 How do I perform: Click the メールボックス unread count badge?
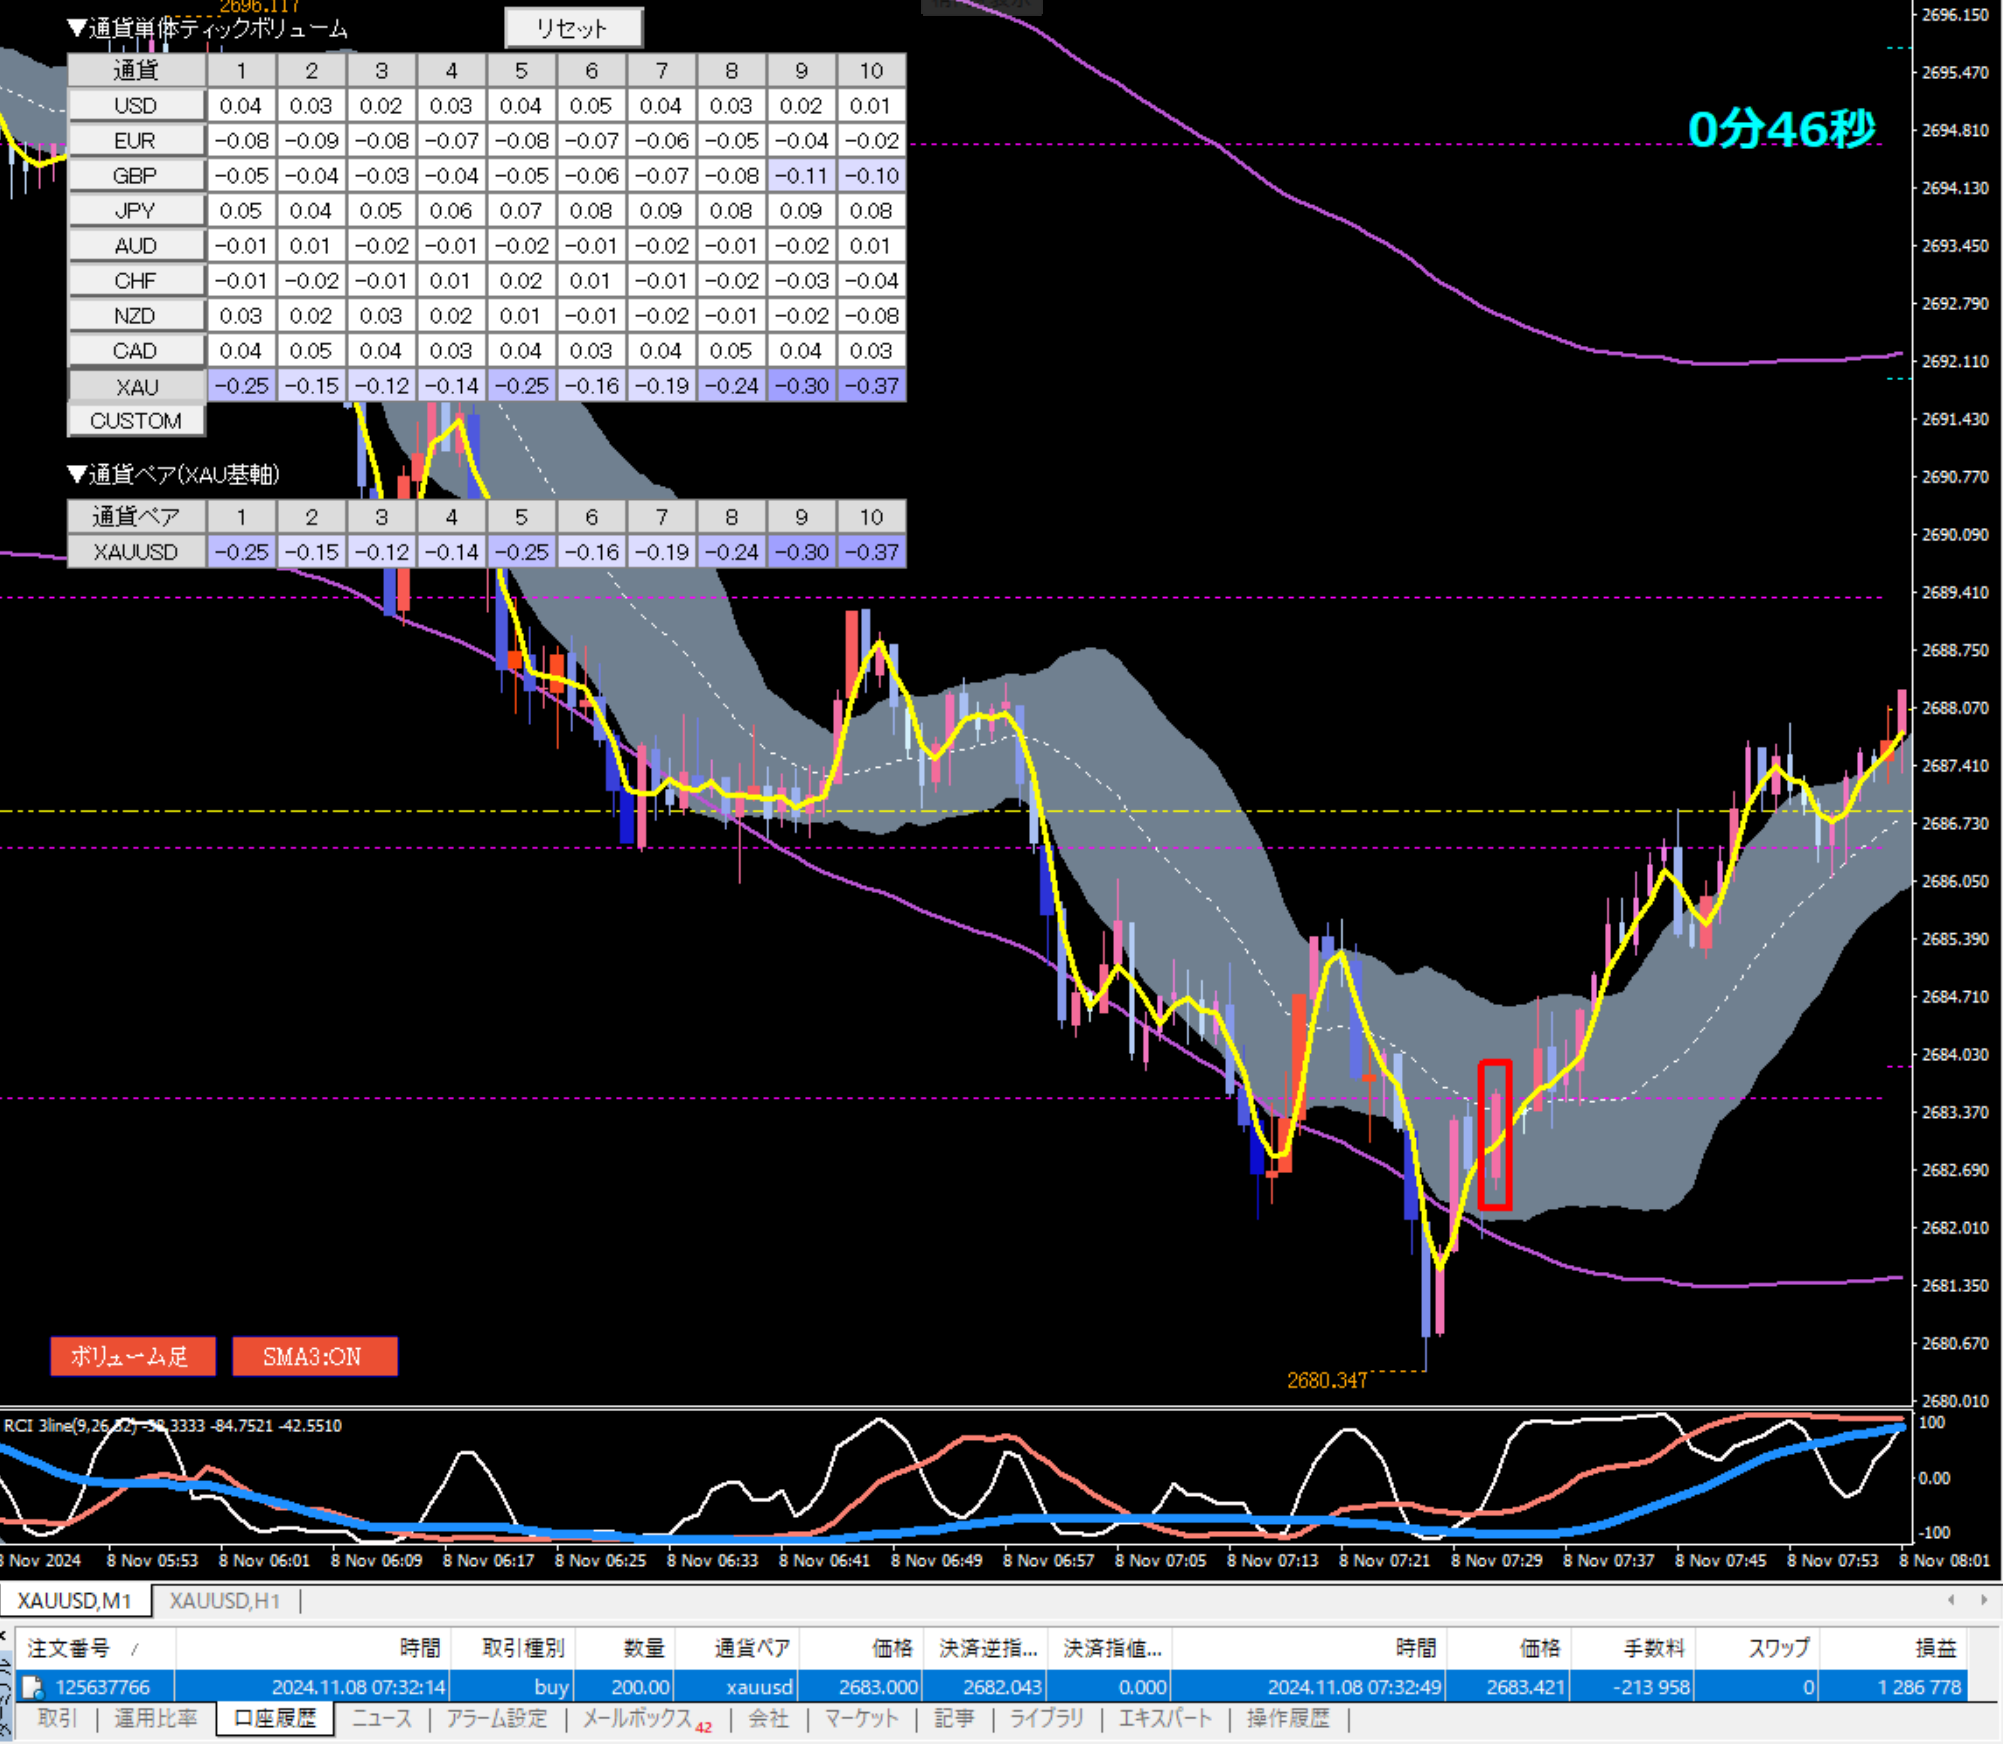pos(704,1727)
